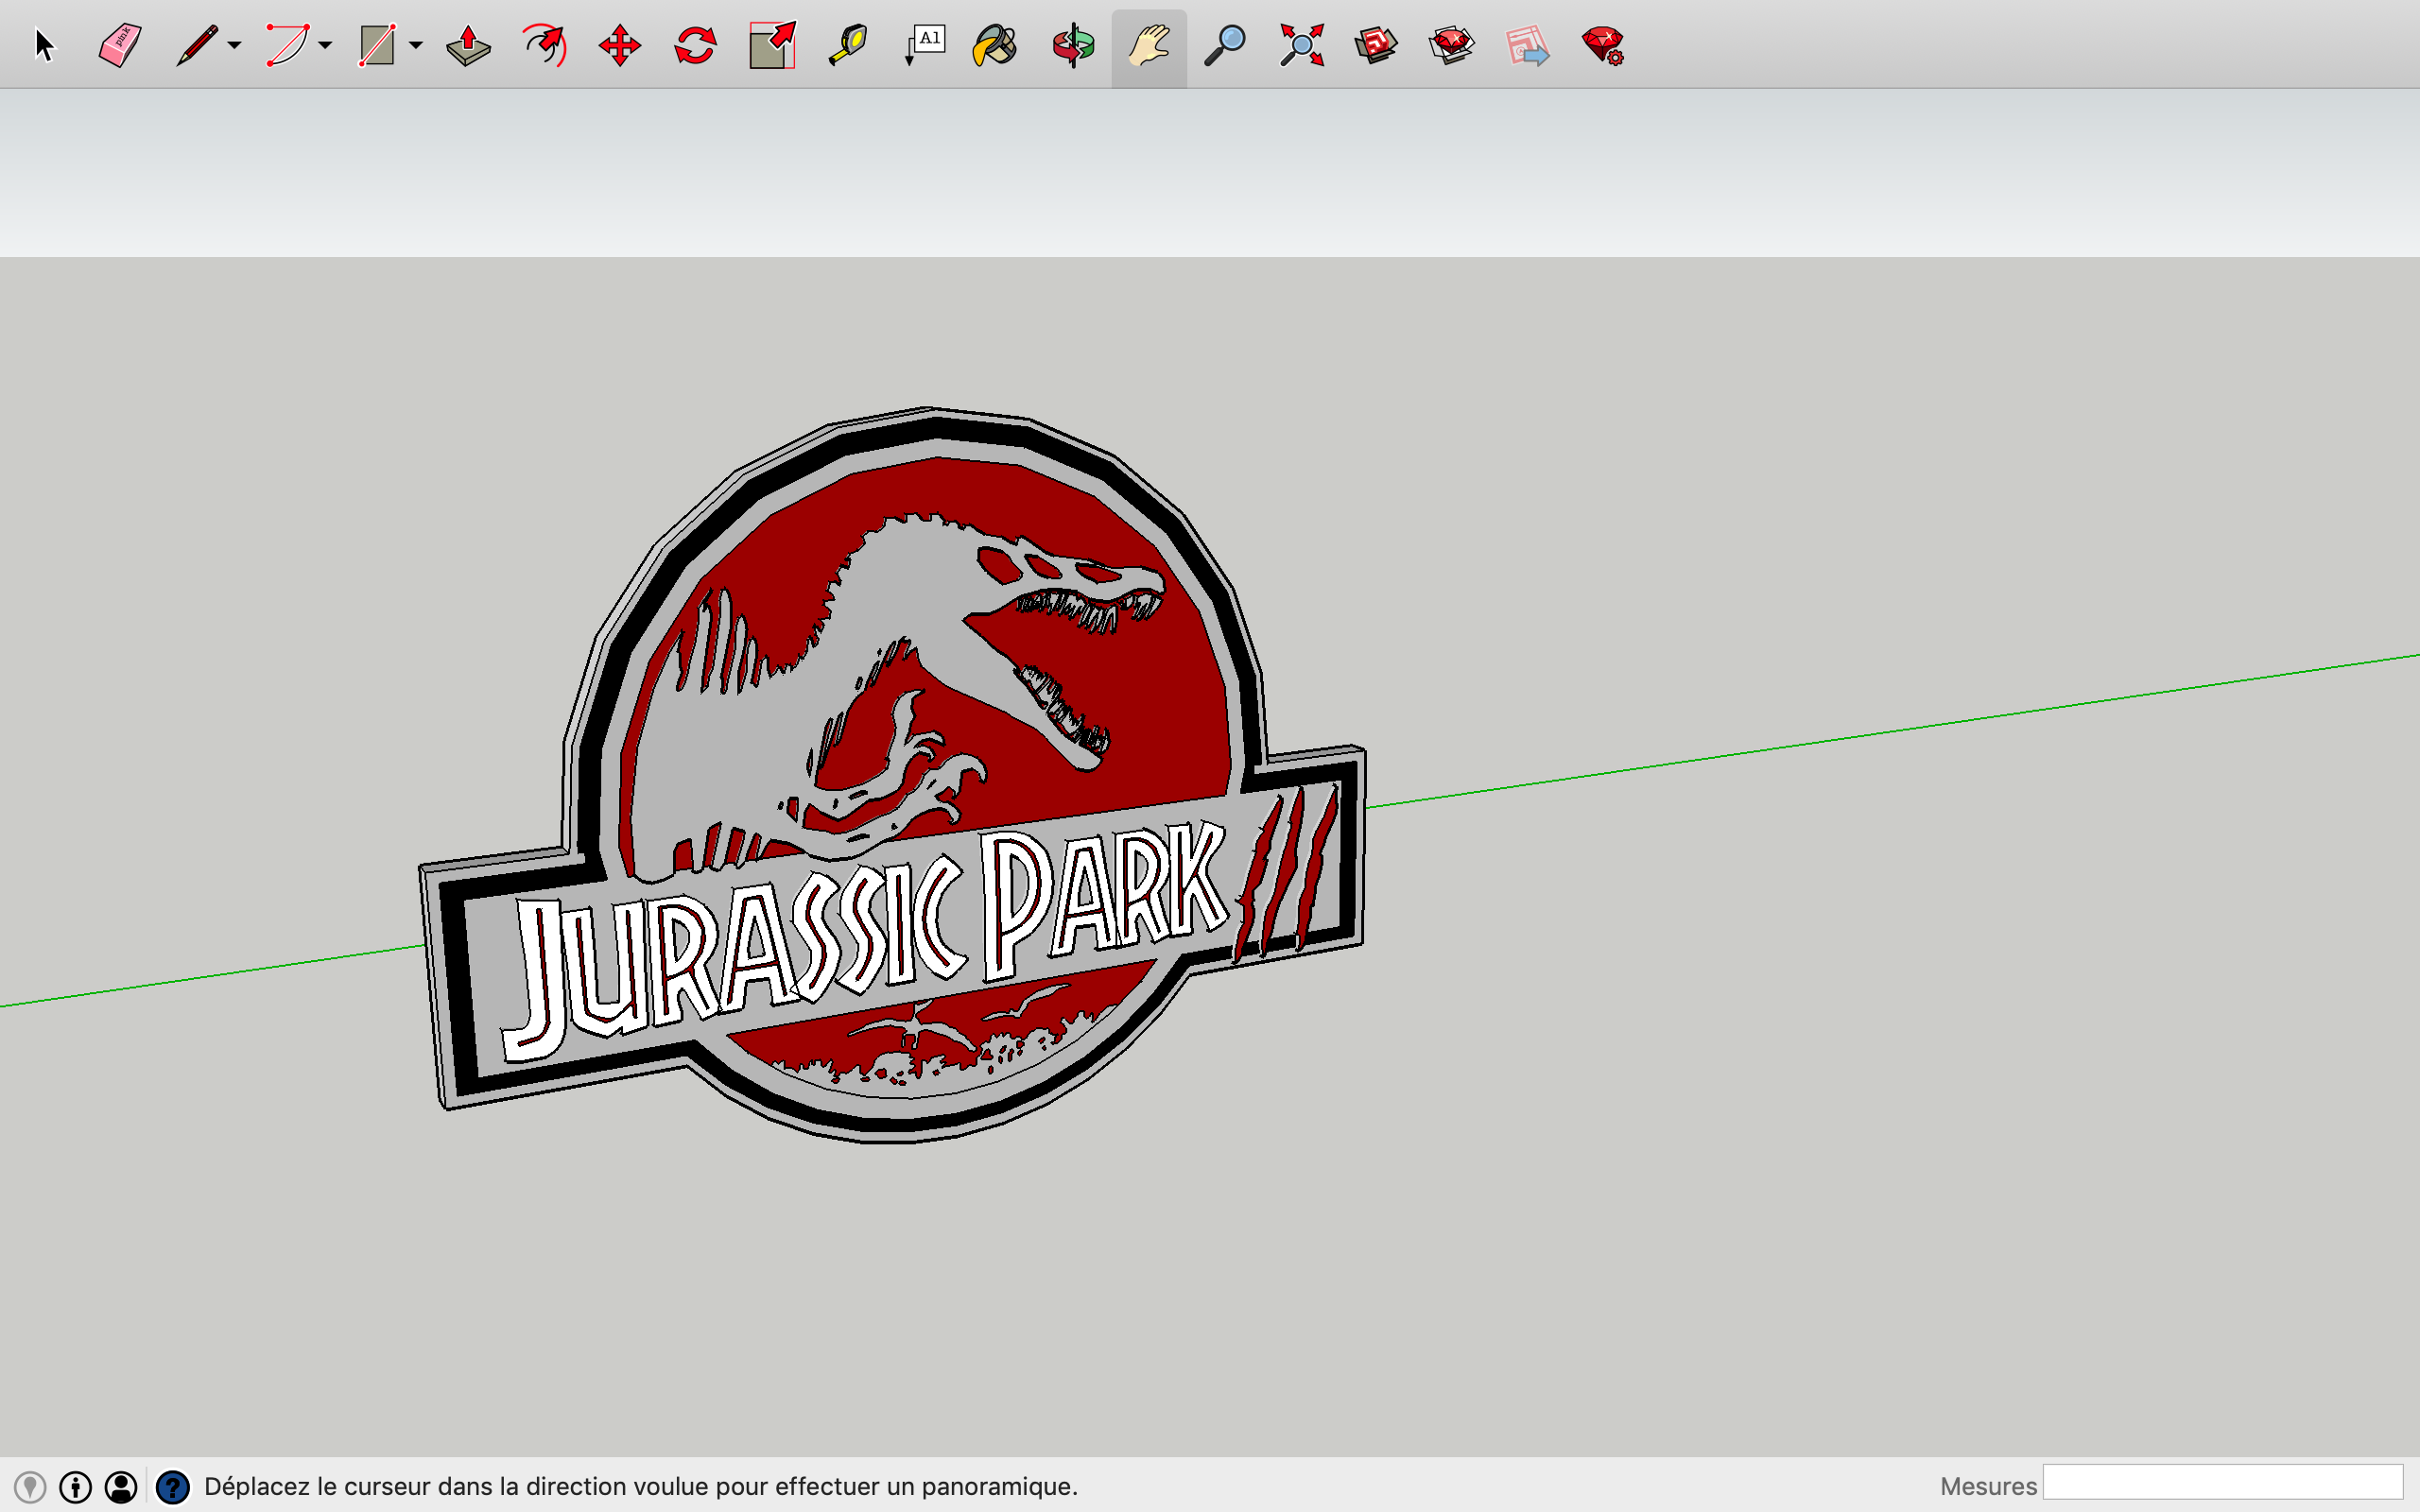Select the arrow Select tool
Viewport: 2420px width, 1512px height.
click(x=44, y=46)
